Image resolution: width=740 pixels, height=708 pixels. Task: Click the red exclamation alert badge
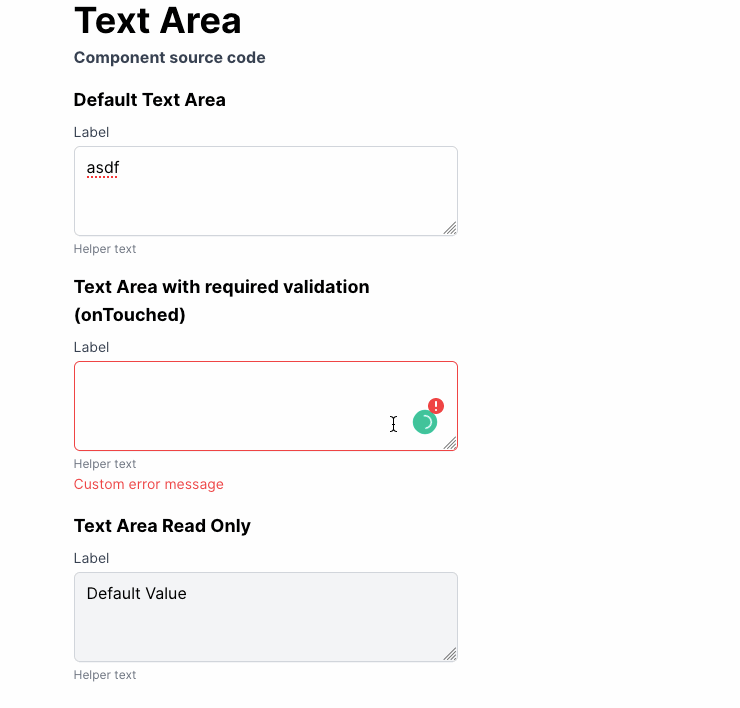(436, 406)
